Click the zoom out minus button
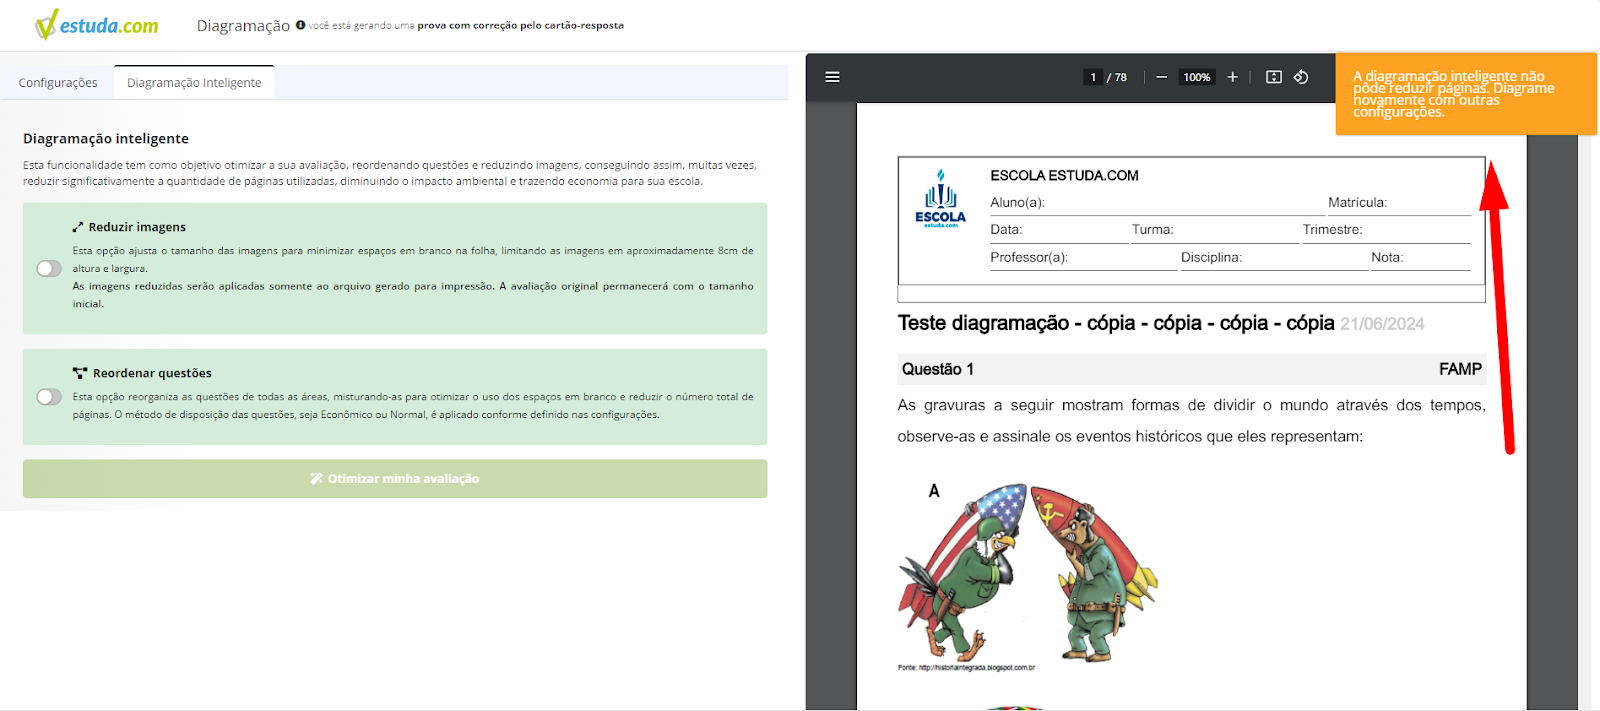Image resolution: width=1600 pixels, height=711 pixels. [x=1161, y=77]
